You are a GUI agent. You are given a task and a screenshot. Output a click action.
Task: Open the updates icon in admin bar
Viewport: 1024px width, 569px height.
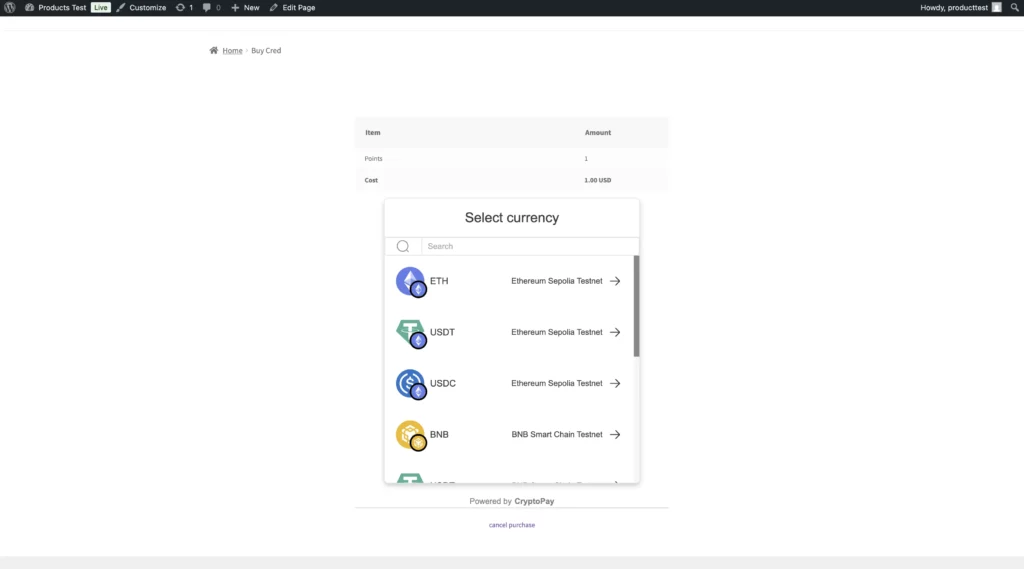(x=183, y=7)
